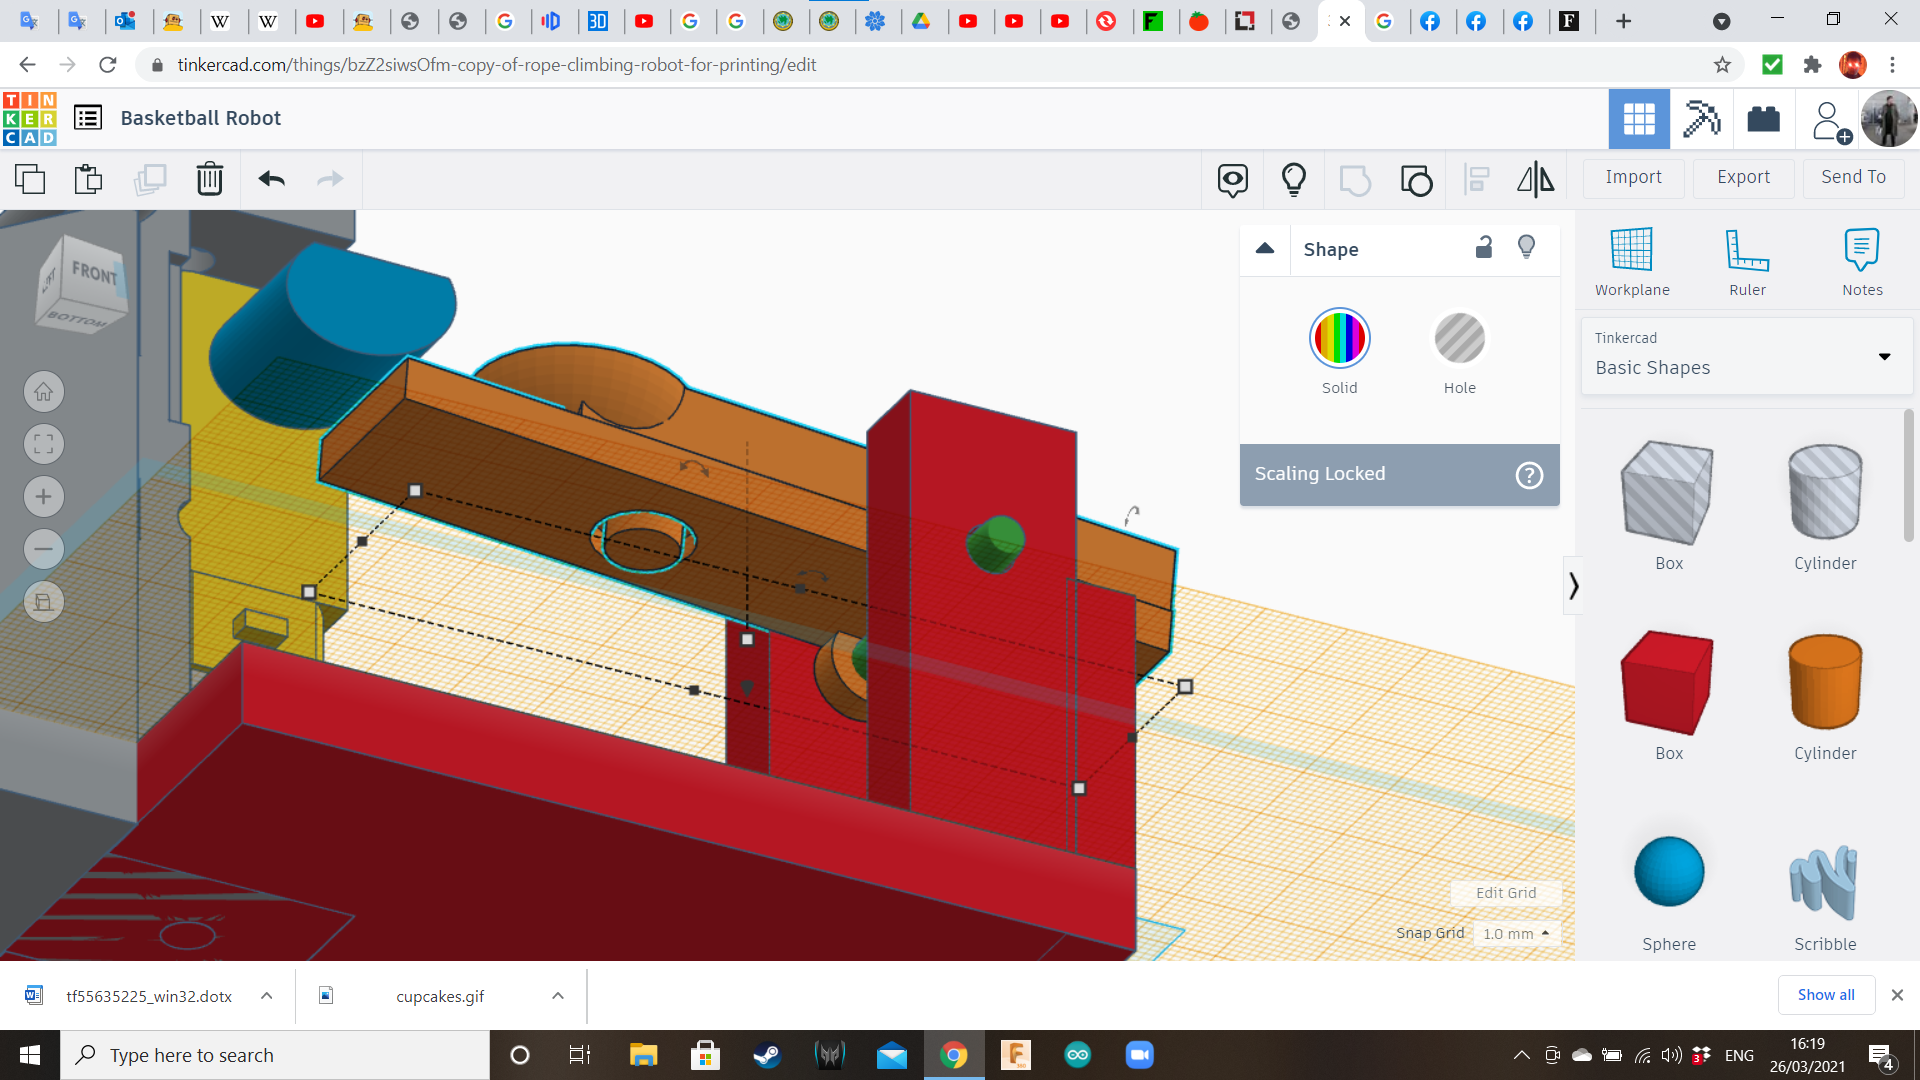The width and height of the screenshot is (1920, 1080).
Task: Click the Show all shapes button
Action: pyautogui.click(x=1826, y=994)
